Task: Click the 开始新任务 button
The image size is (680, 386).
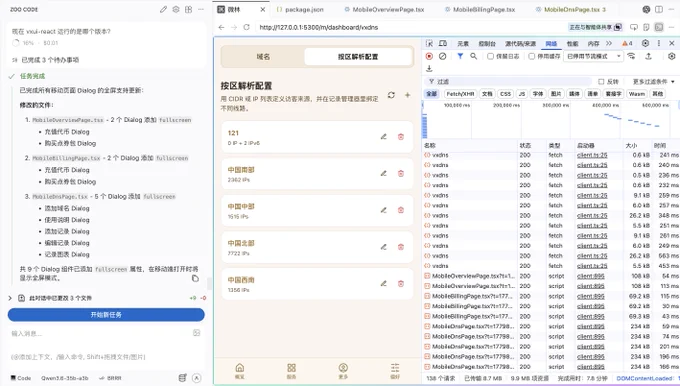Action: point(106,315)
